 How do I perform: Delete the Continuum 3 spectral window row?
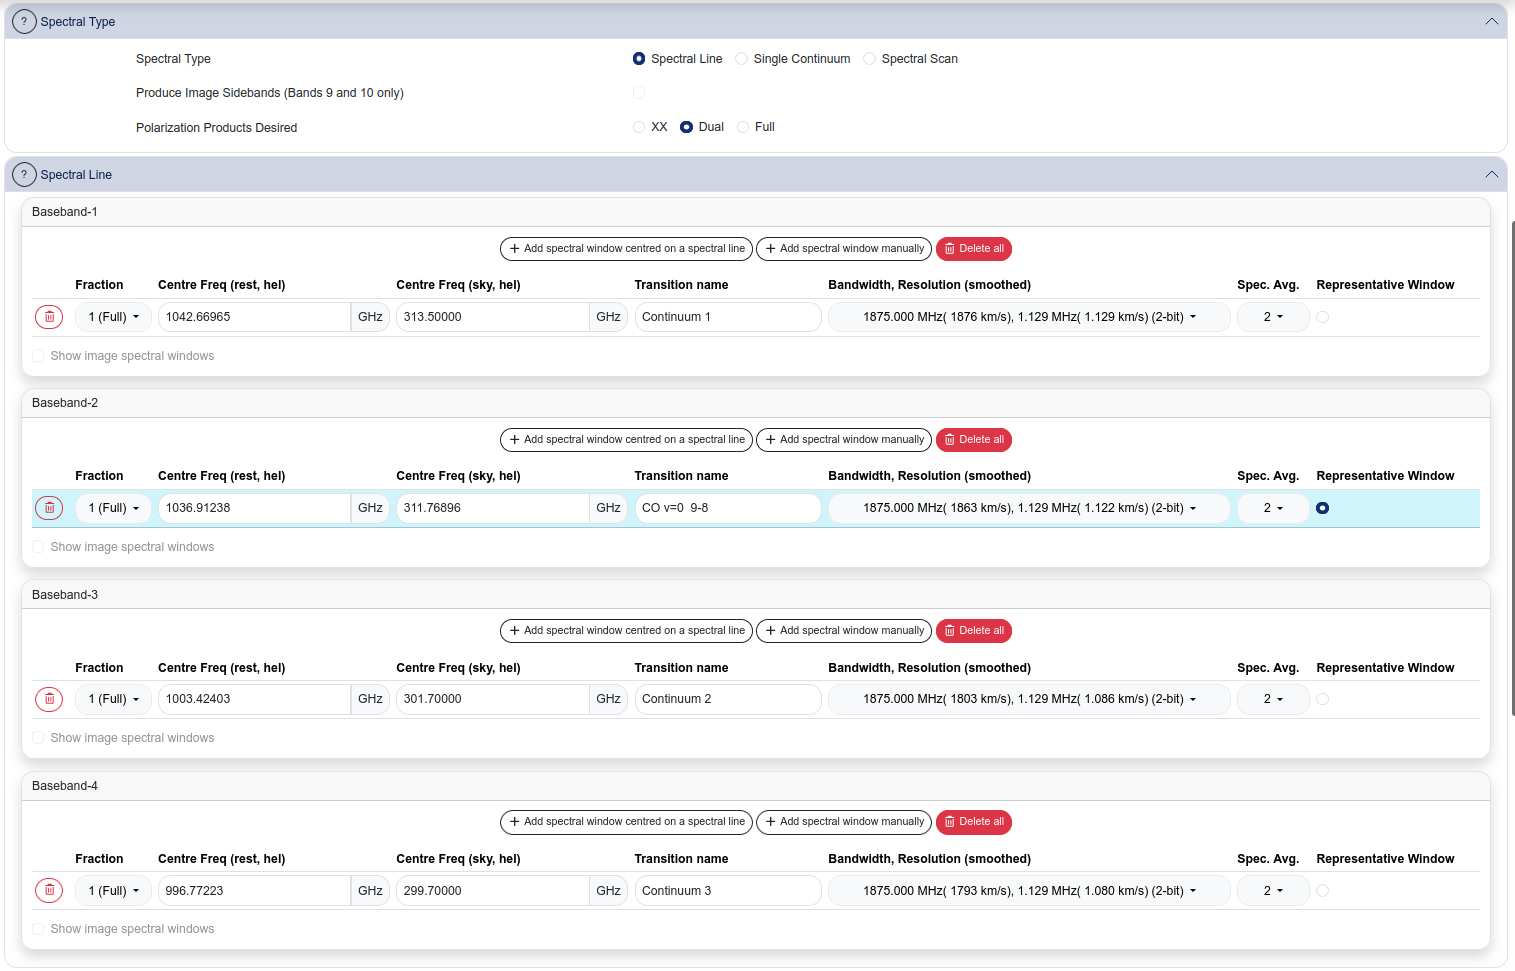[49, 890]
